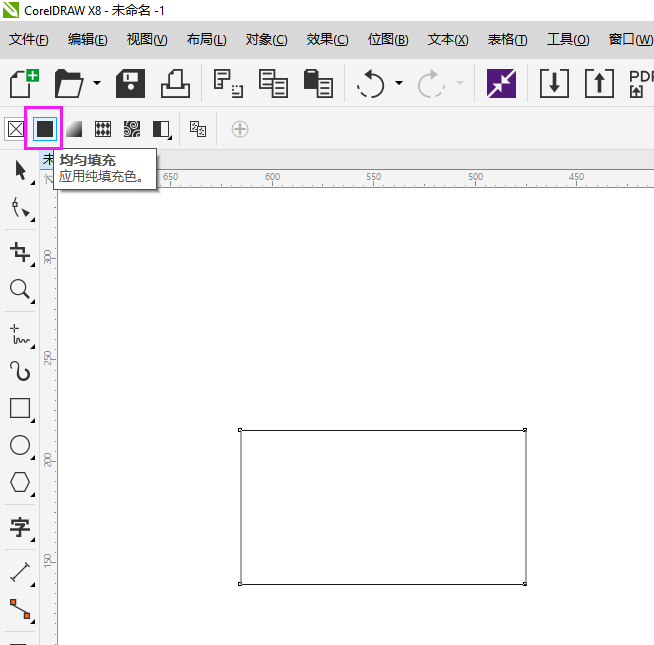654x645 pixels.
Task: Click the Import down-arrow button
Action: (554, 83)
